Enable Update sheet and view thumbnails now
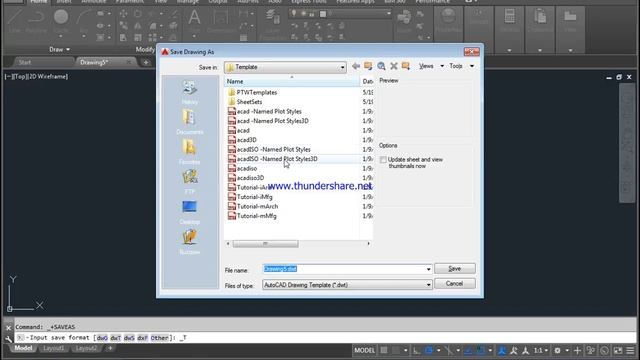640x360 pixels. (383, 160)
